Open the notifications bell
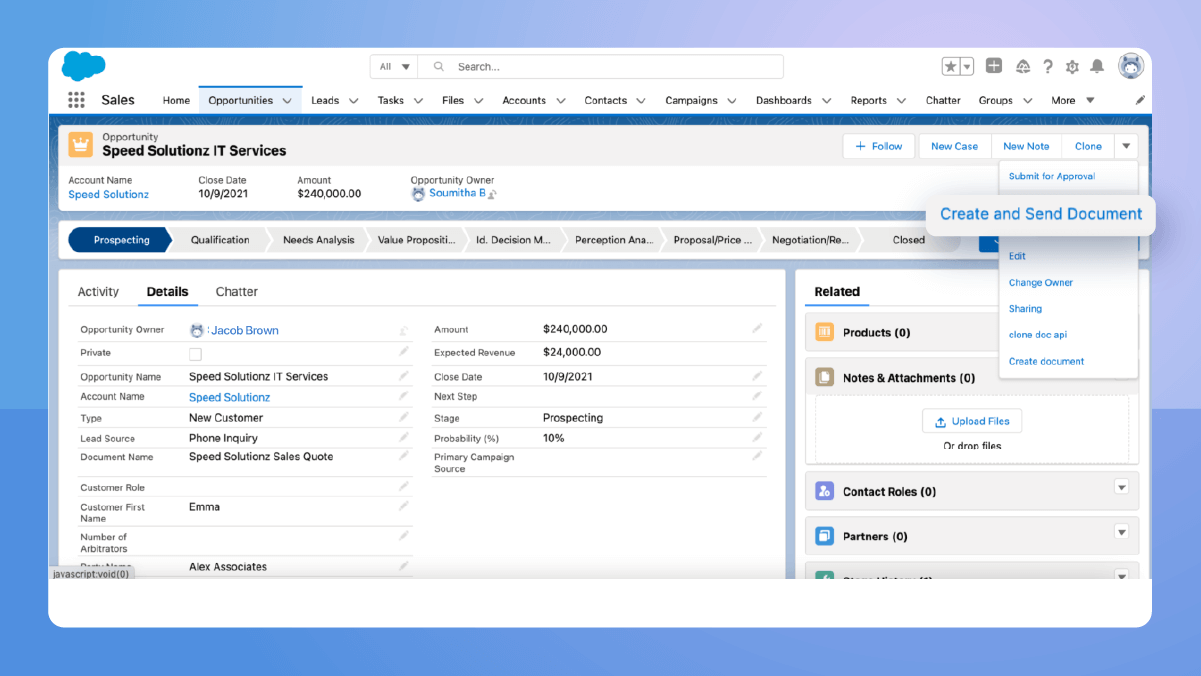Image resolution: width=1201 pixels, height=676 pixels. click(x=1097, y=67)
